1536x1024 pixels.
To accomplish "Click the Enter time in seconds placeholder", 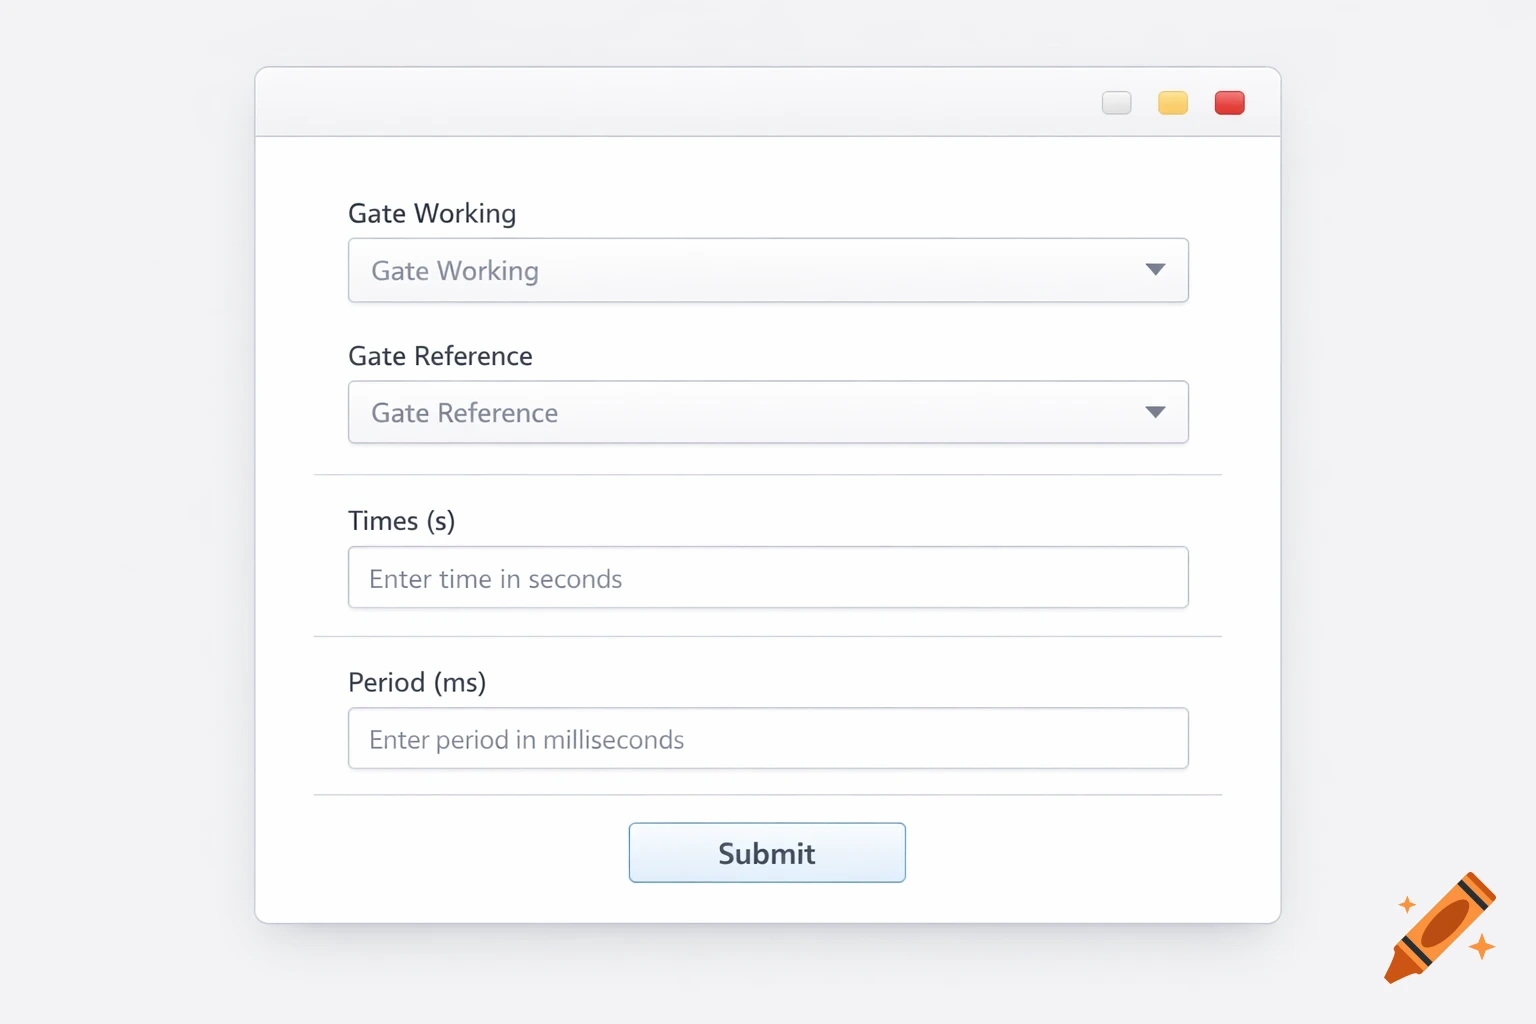I will 496,578.
